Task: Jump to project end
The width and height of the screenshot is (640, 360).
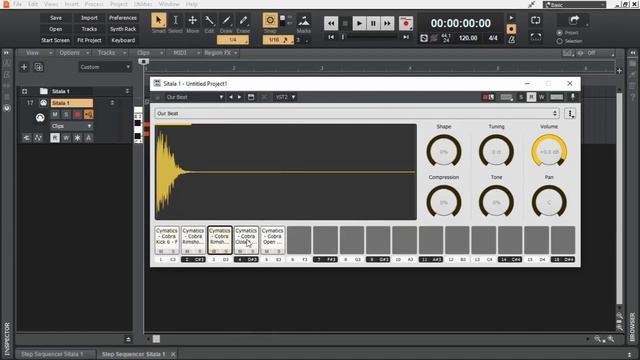Action: [x=406, y=37]
